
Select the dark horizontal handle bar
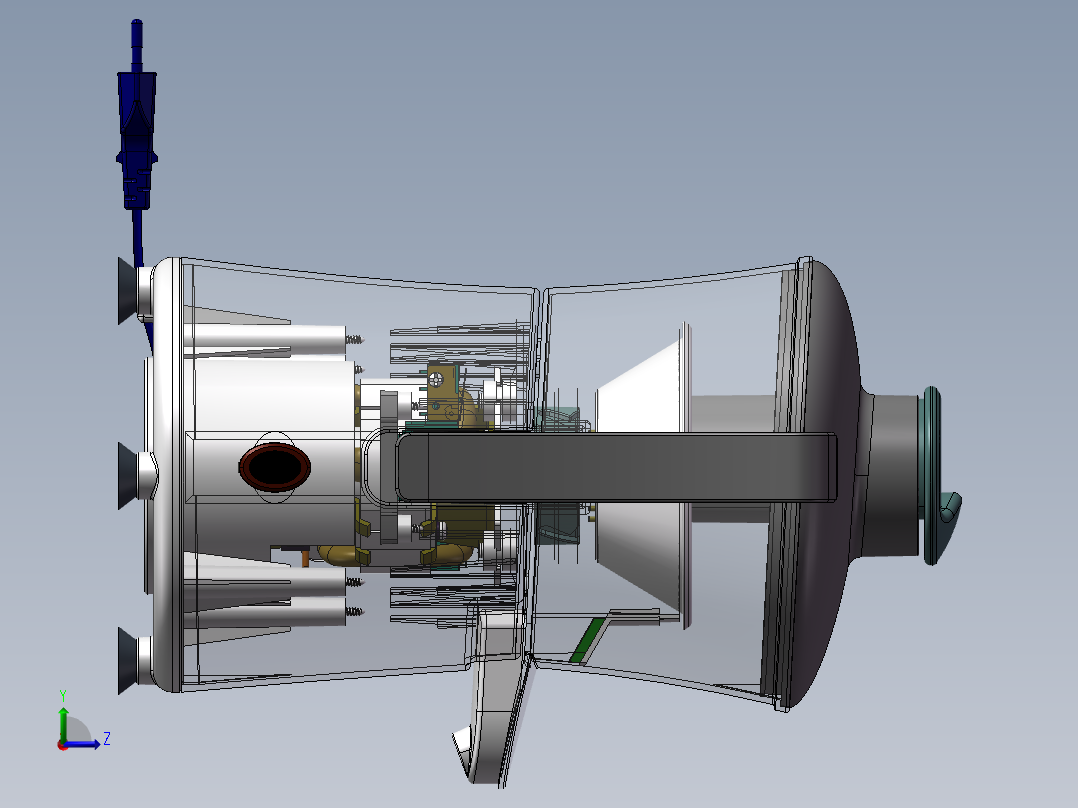[x=615, y=467]
